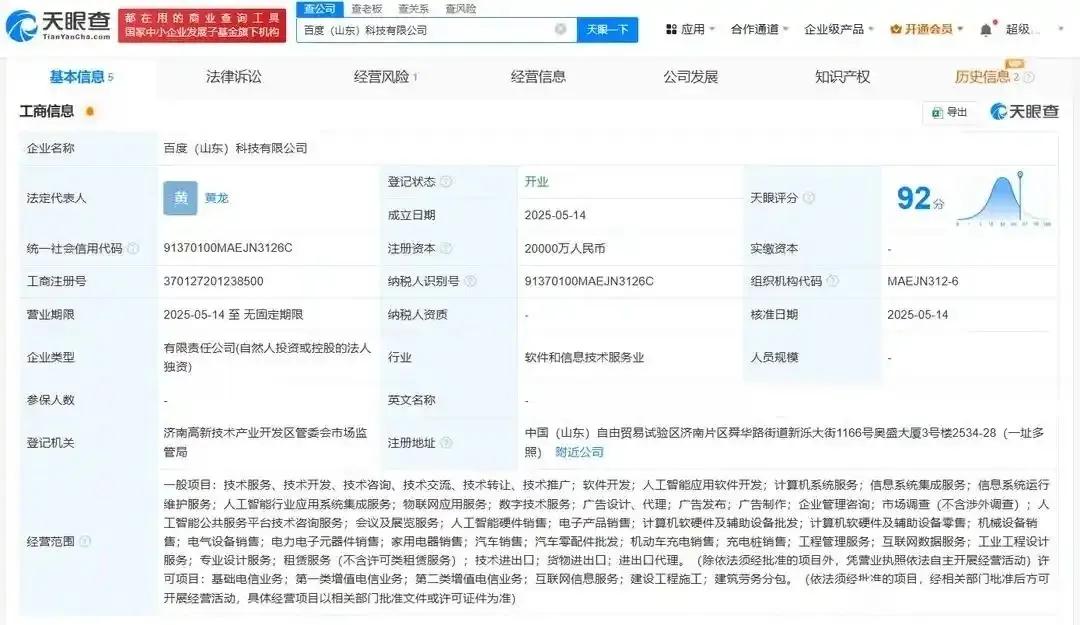Open the notification bell
Screen dimensions: 1080x625
tap(986, 30)
